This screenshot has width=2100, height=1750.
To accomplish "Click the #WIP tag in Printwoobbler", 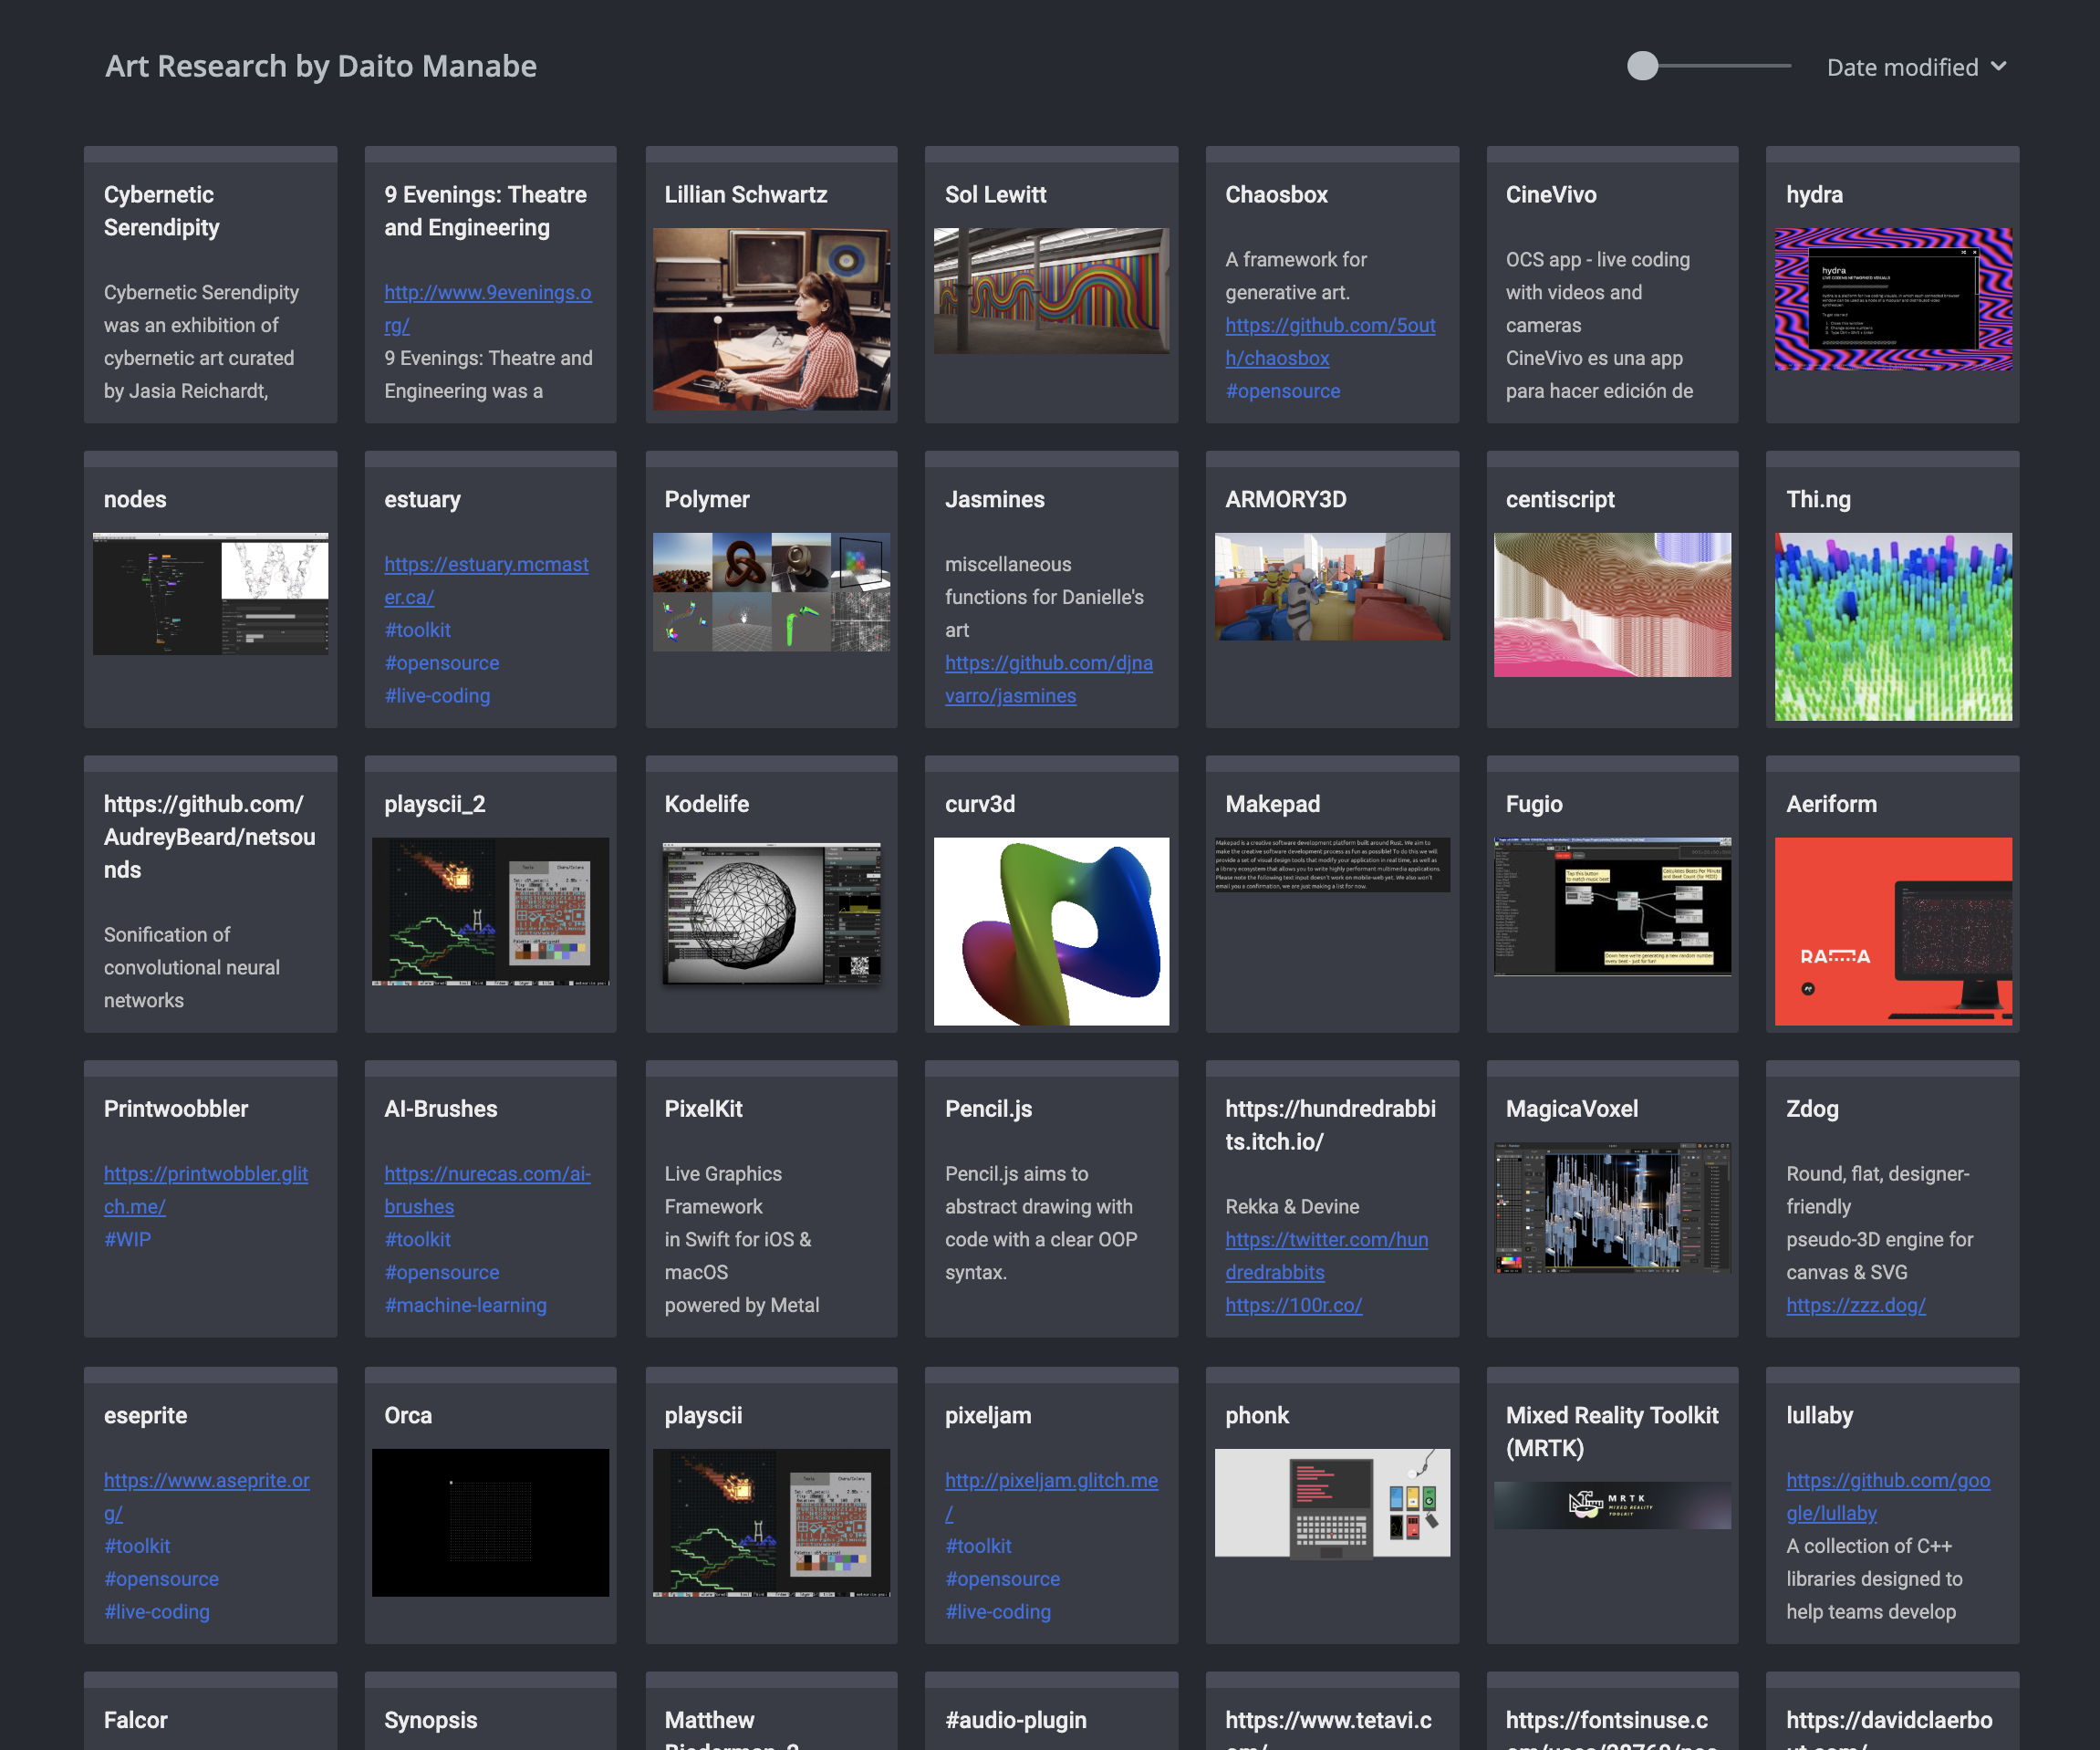I will point(127,1240).
